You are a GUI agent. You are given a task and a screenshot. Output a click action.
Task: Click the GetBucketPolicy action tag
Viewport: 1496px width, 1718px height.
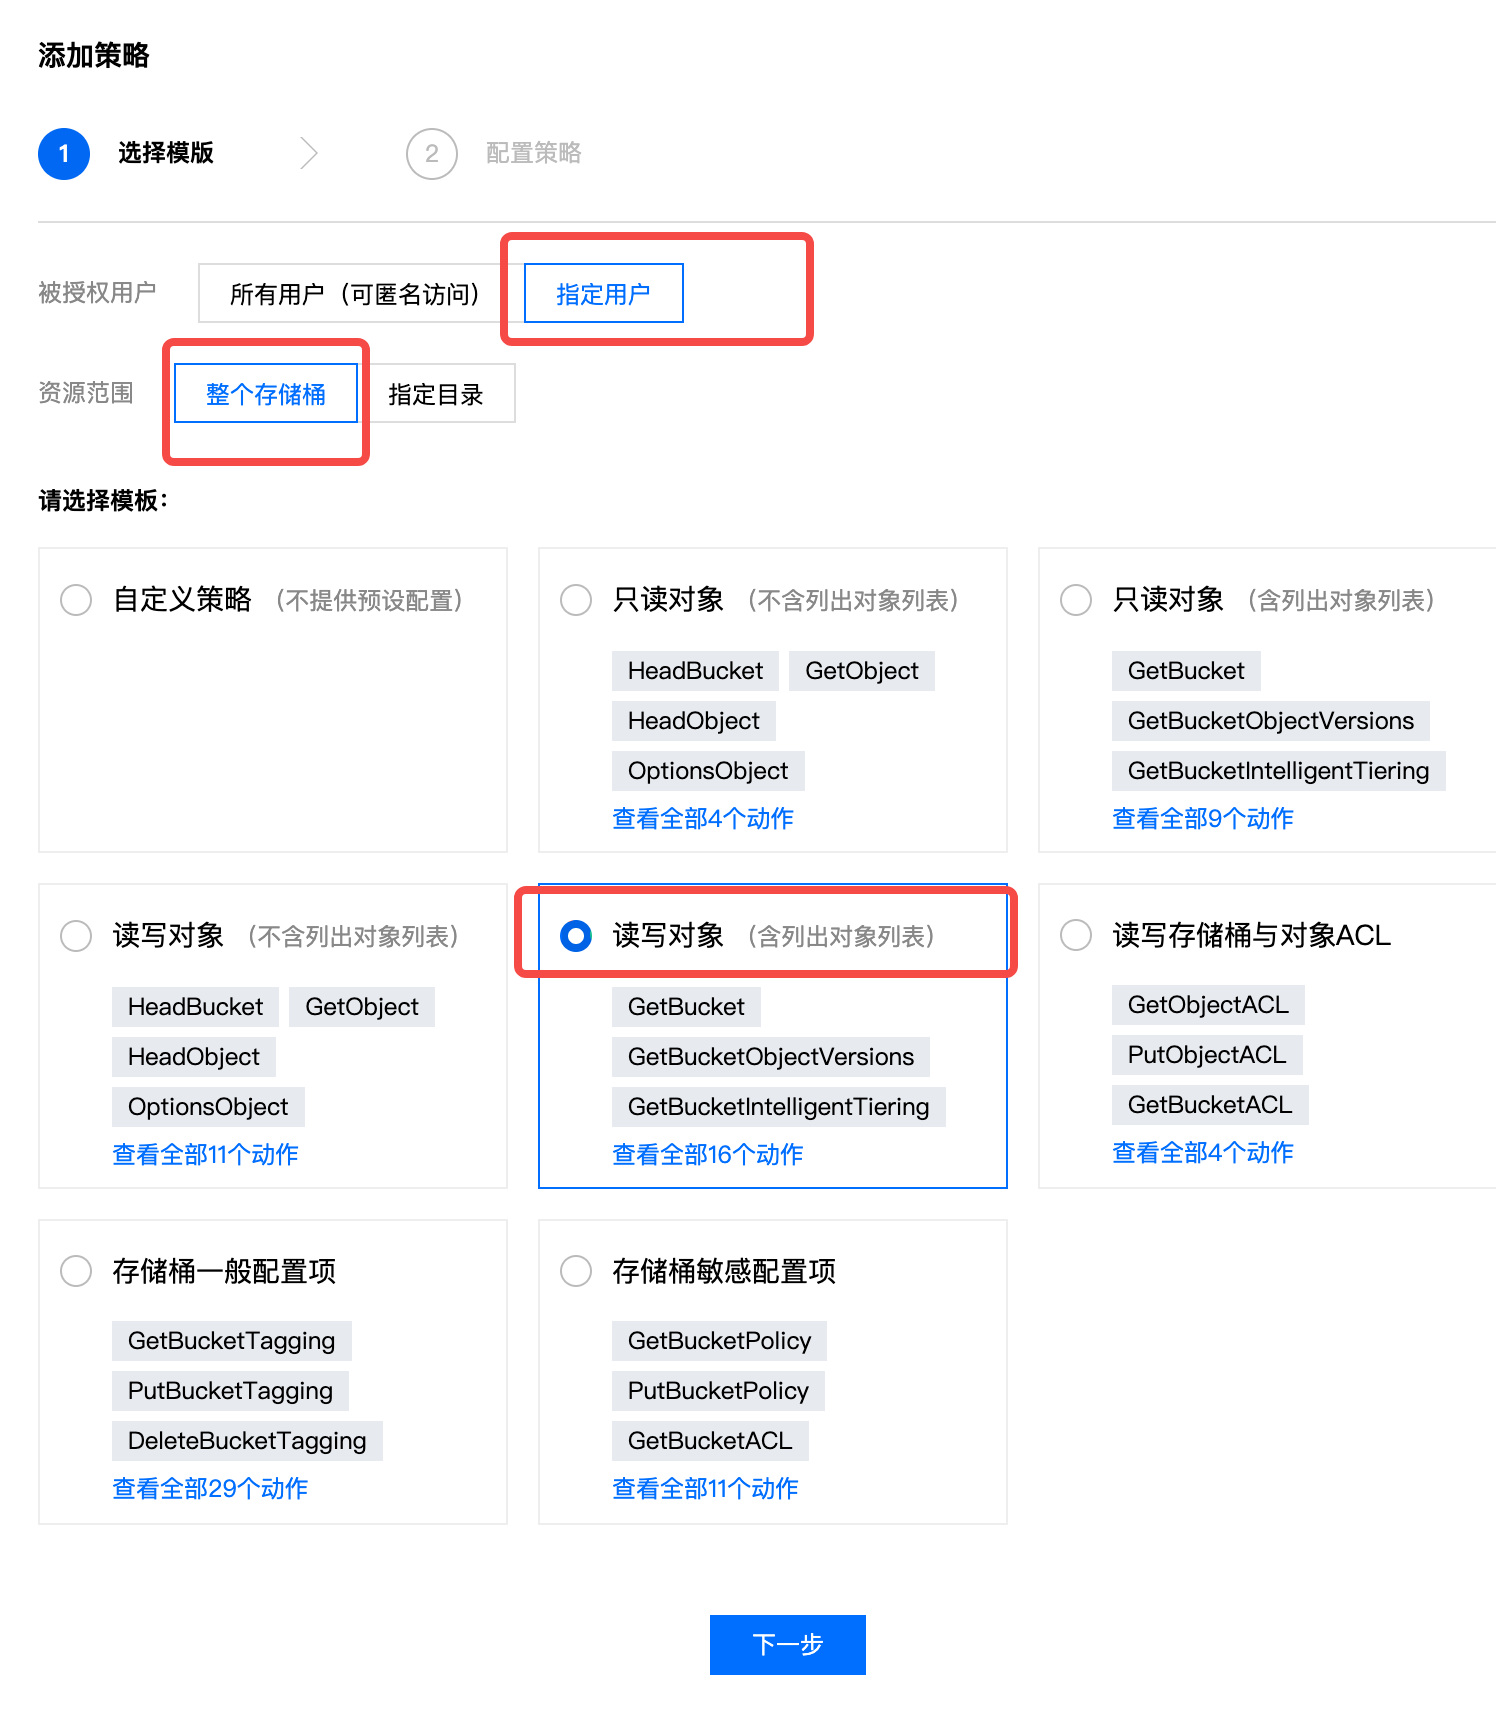[x=720, y=1341]
